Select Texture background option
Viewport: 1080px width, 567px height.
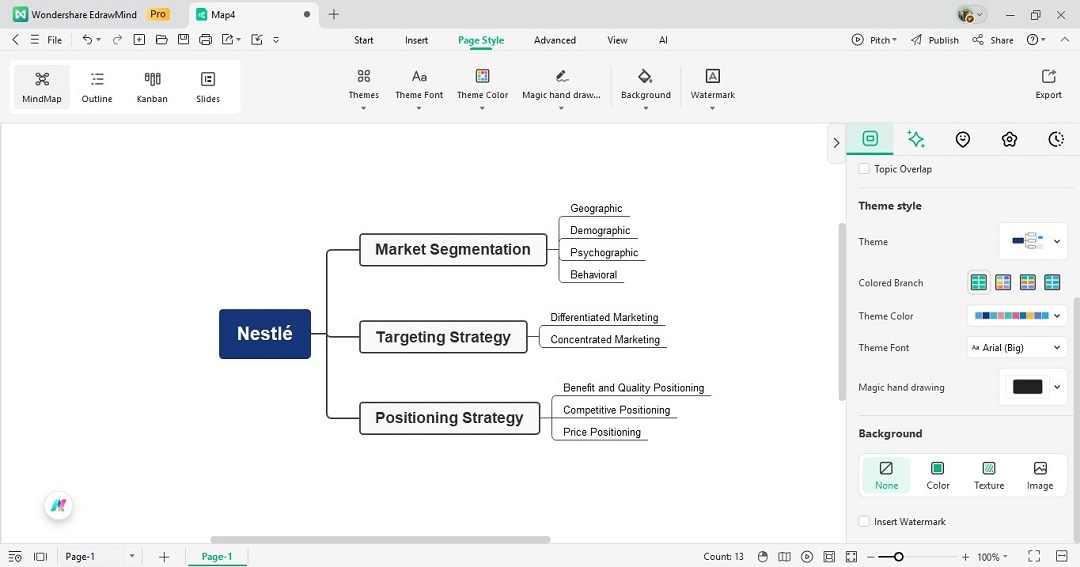(988, 475)
